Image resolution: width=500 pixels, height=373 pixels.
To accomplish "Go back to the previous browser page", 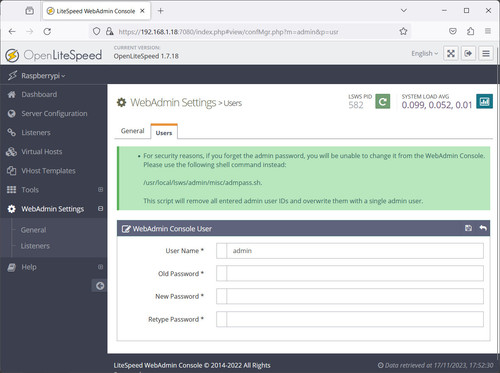I will [12, 31].
